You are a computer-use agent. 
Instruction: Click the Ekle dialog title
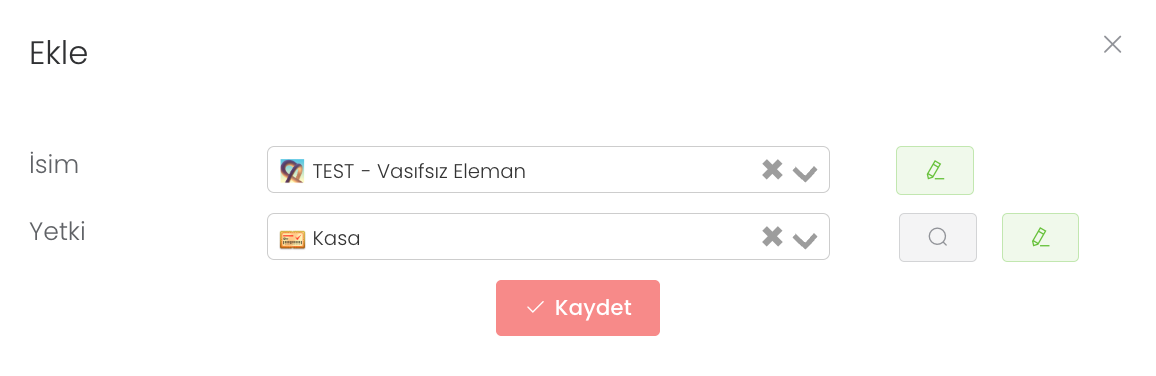tap(58, 53)
